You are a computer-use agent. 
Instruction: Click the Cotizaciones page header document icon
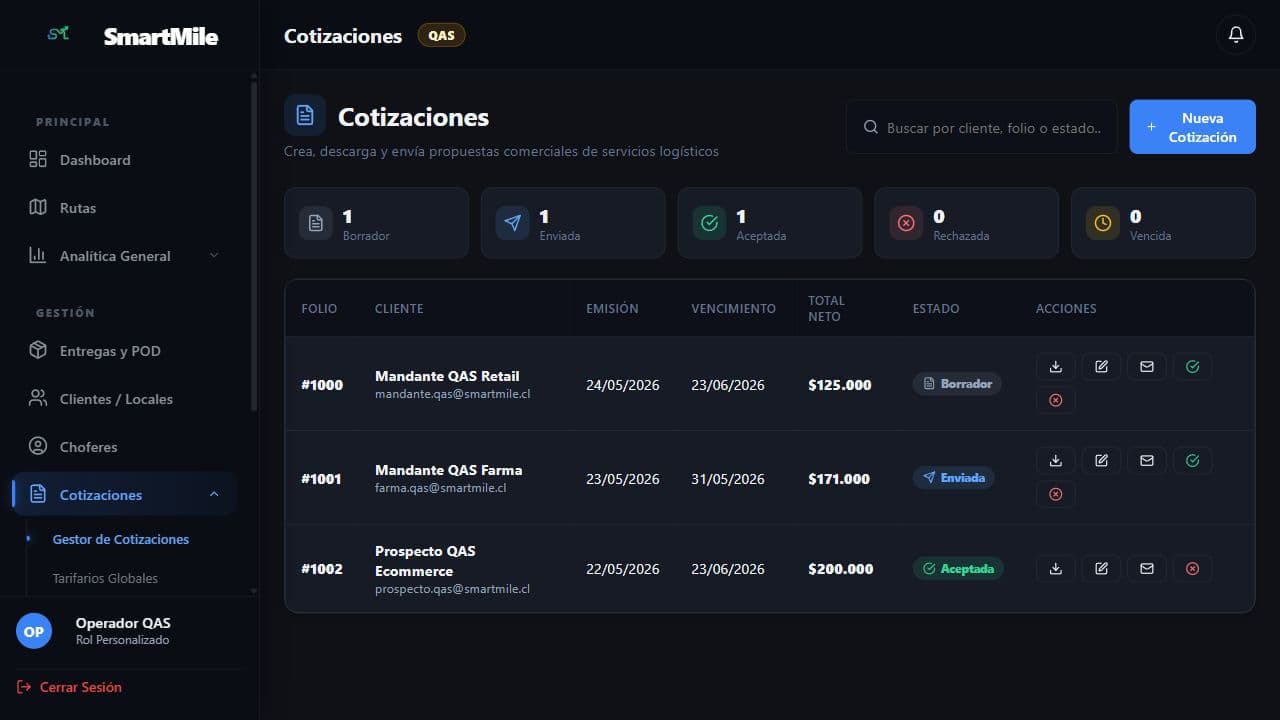point(305,115)
